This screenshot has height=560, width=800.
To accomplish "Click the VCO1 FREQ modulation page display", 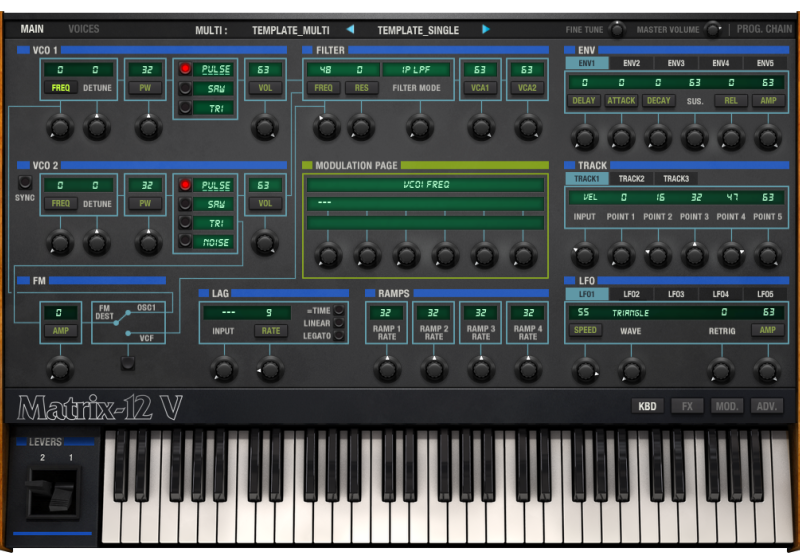I will coord(425,185).
